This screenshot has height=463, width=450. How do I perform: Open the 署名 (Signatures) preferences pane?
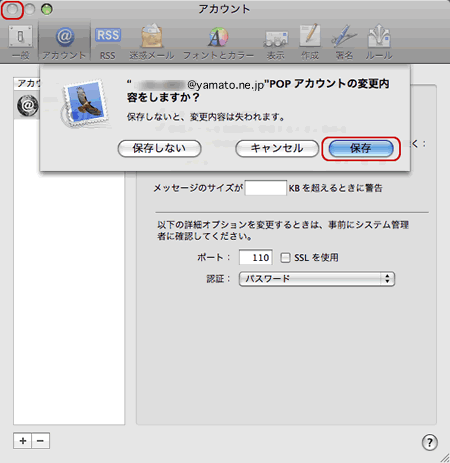(344, 42)
